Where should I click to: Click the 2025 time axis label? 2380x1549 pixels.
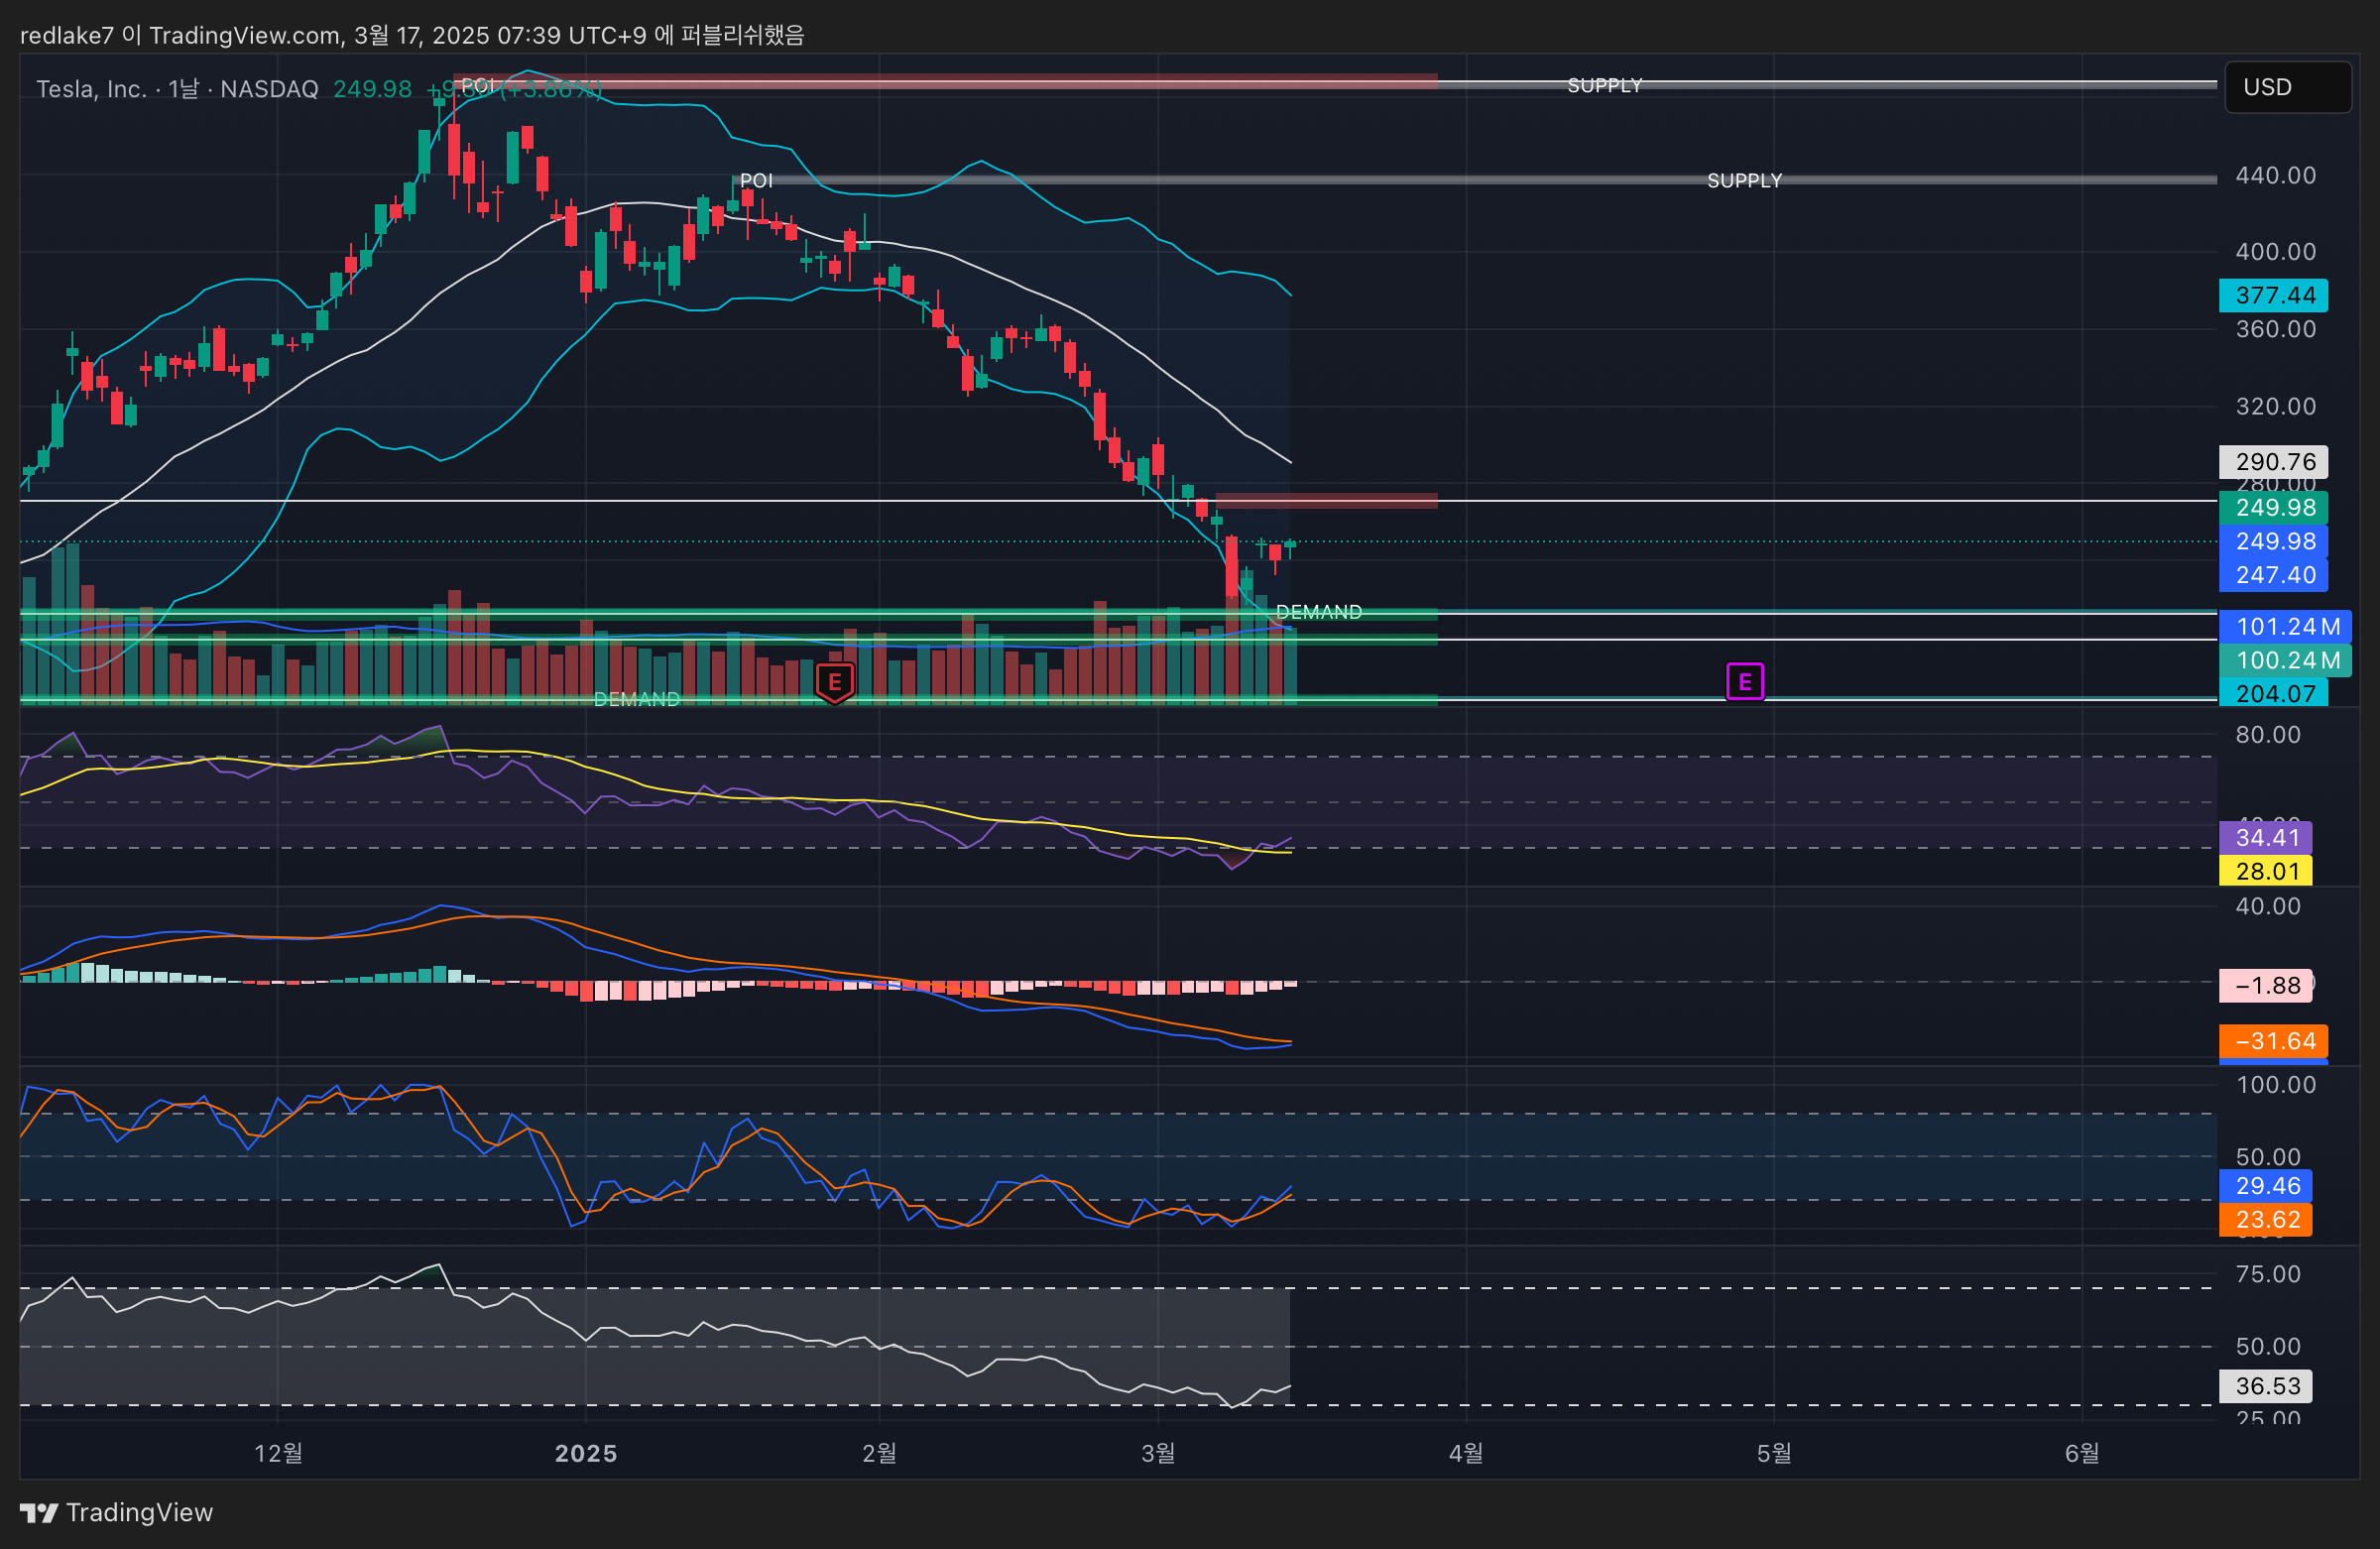(x=586, y=1453)
